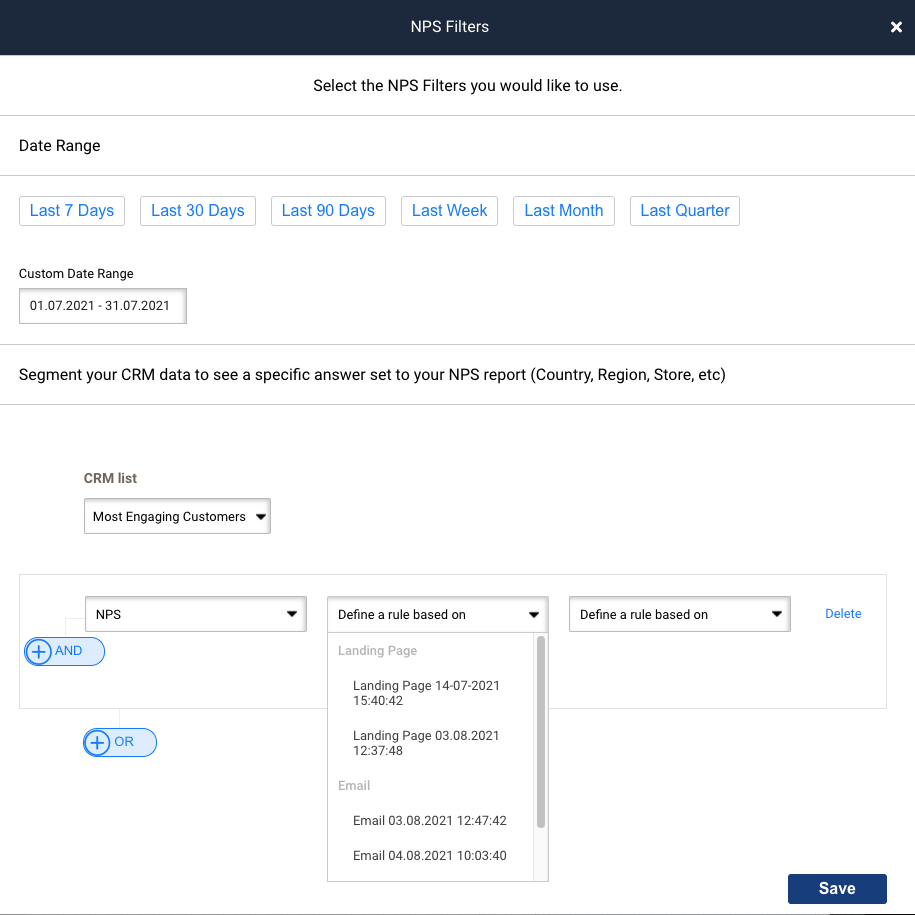
Task: Click the X to close NPS Filters
Action: pos(896,27)
